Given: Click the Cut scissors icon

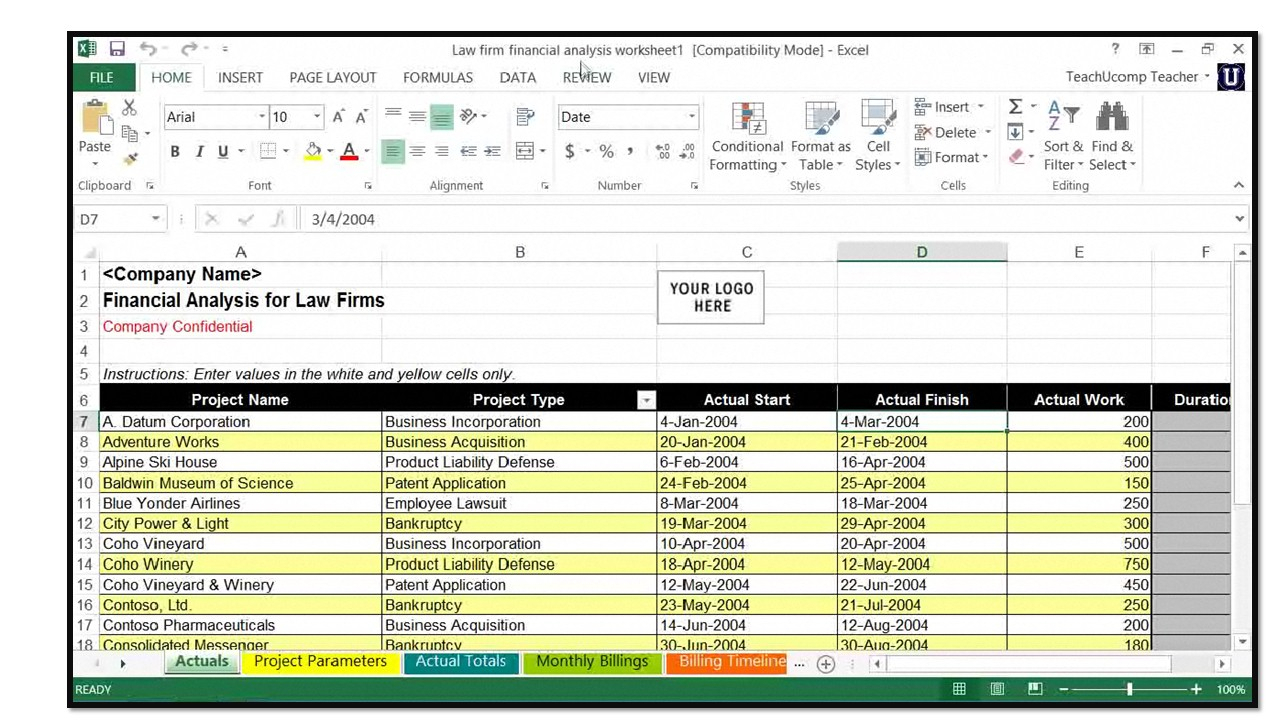Looking at the screenshot, I should (x=129, y=108).
